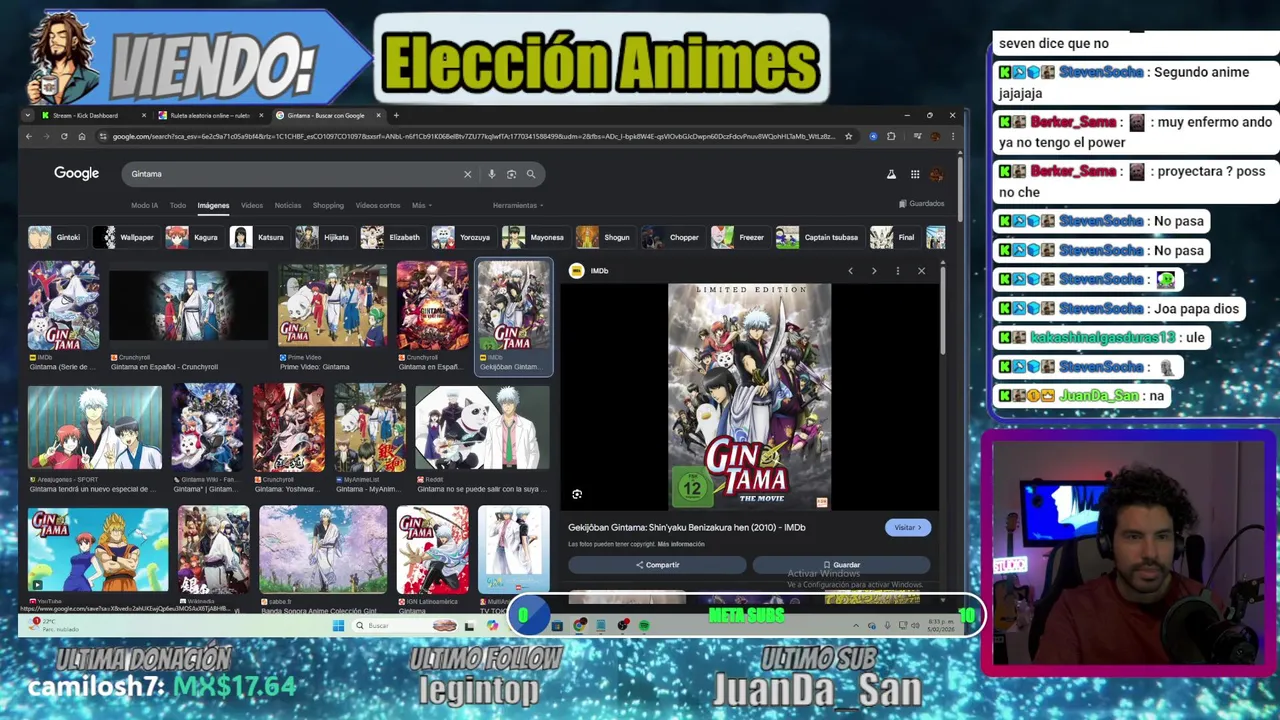Screen dimensions: 1280x720
Task: Click the Google logo
Action: pyautogui.click(x=76, y=173)
